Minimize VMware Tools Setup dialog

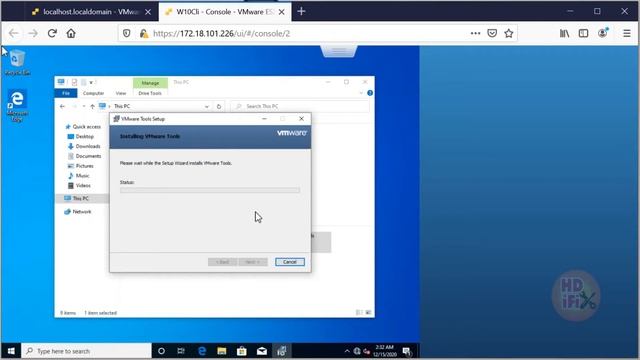point(264,119)
